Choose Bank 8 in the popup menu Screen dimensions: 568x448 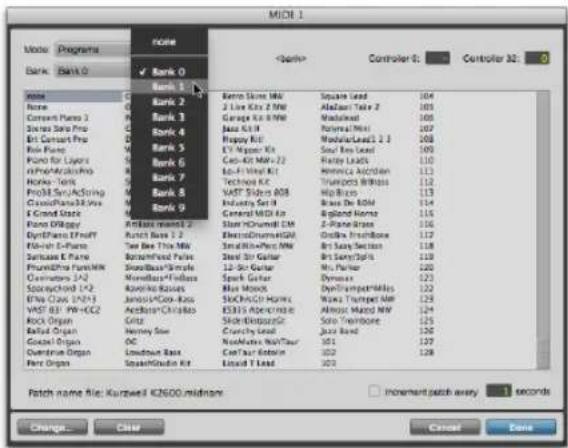pyautogui.click(x=169, y=193)
